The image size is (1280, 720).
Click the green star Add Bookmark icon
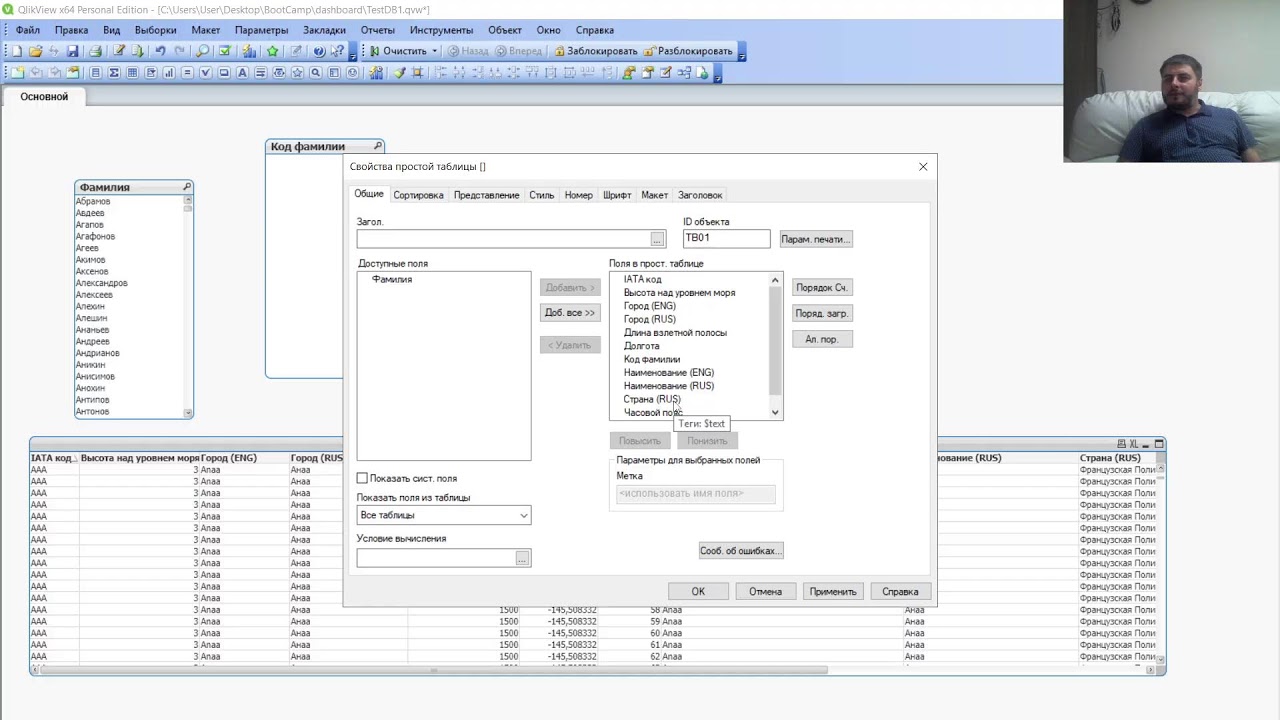[x=272, y=51]
